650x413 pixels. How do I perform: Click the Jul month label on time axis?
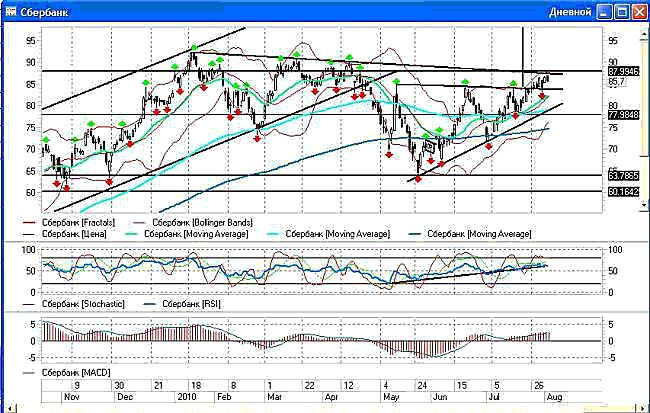(x=494, y=397)
